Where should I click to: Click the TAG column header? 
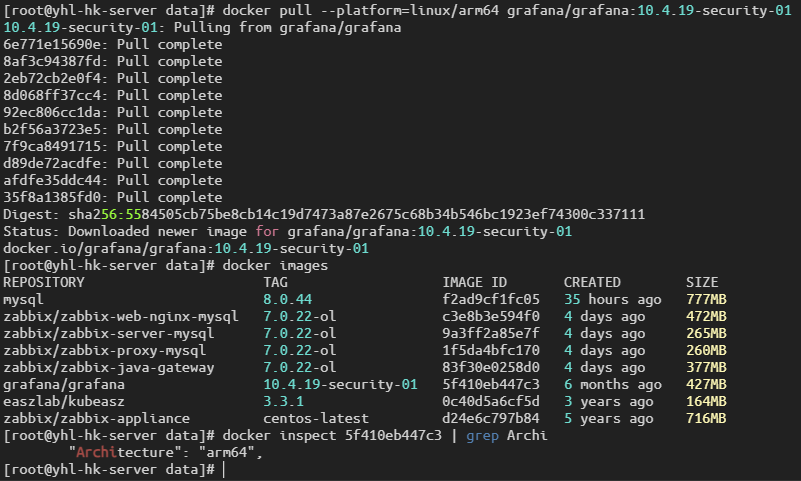(276, 282)
